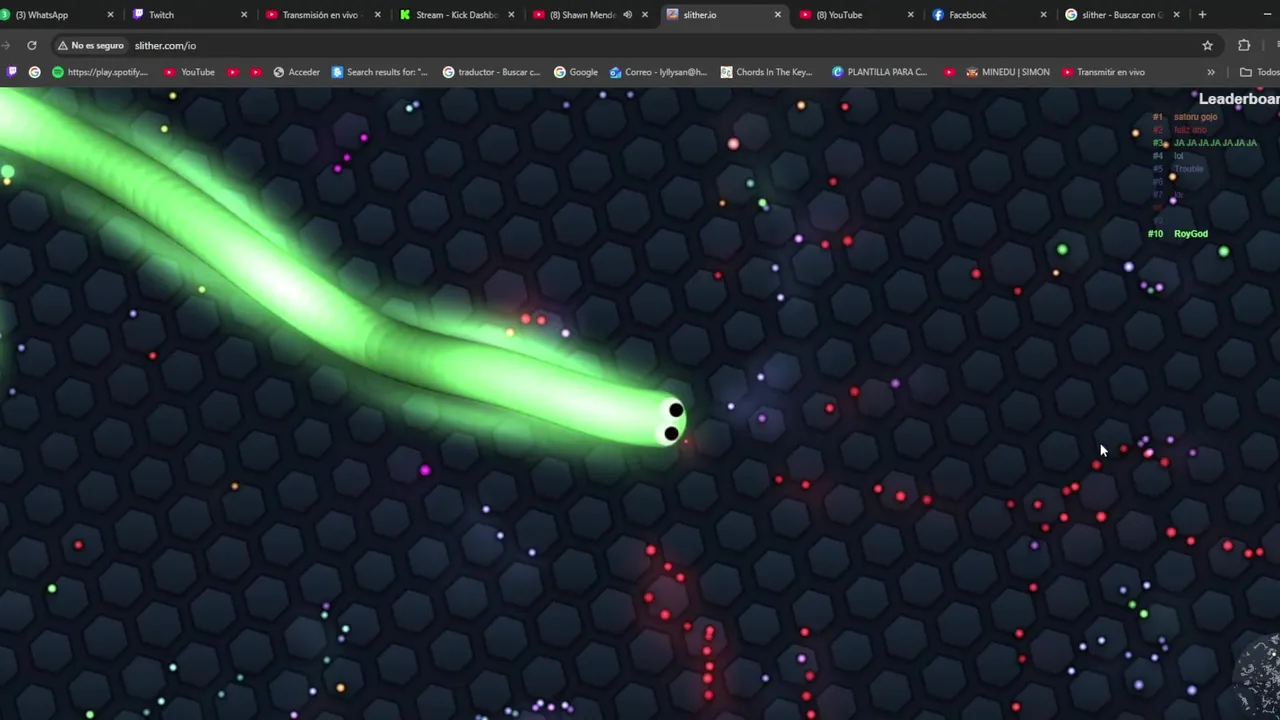The height and width of the screenshot is (720, 1280).
Task: Open Chords In The Key bookmark
Action: click(767, 72)
